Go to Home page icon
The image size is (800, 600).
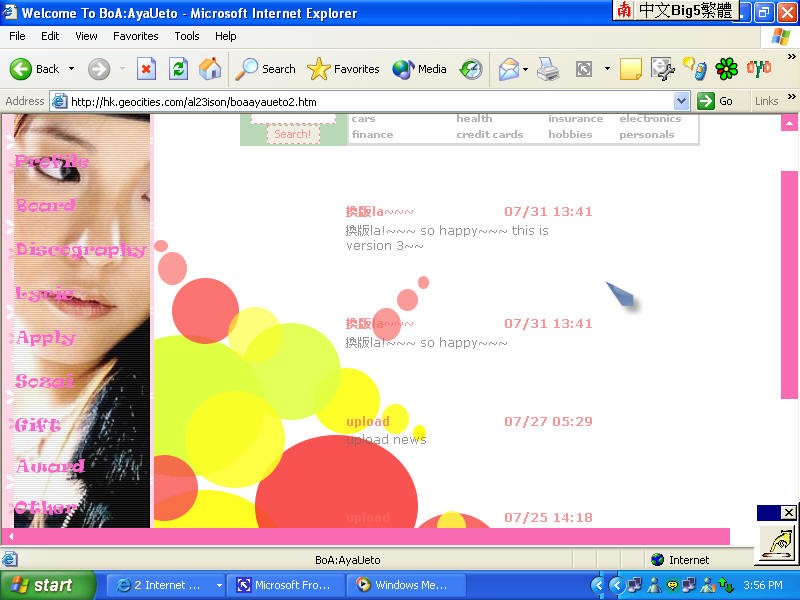coord(210,69)
